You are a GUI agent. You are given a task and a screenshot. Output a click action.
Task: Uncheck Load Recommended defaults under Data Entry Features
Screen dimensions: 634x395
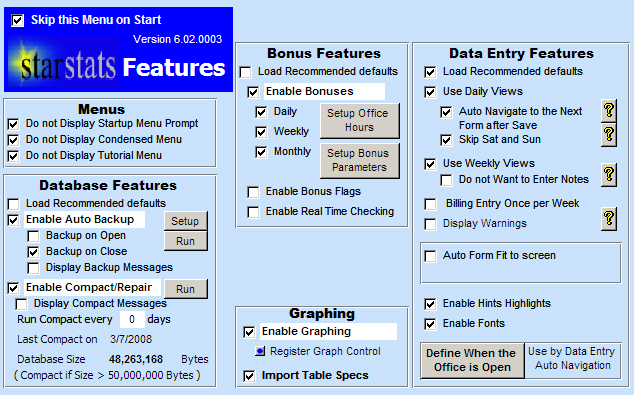pos(430,72)
